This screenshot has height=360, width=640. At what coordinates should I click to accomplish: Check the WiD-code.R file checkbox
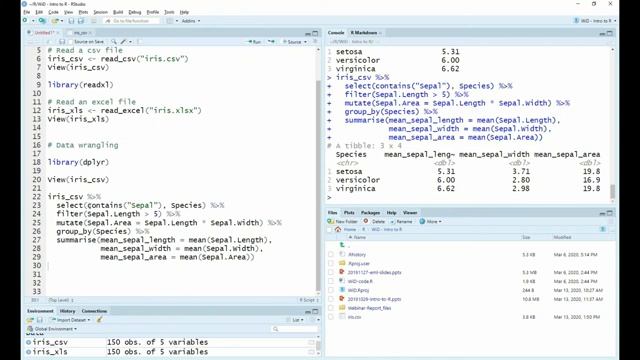coord(331,281)
